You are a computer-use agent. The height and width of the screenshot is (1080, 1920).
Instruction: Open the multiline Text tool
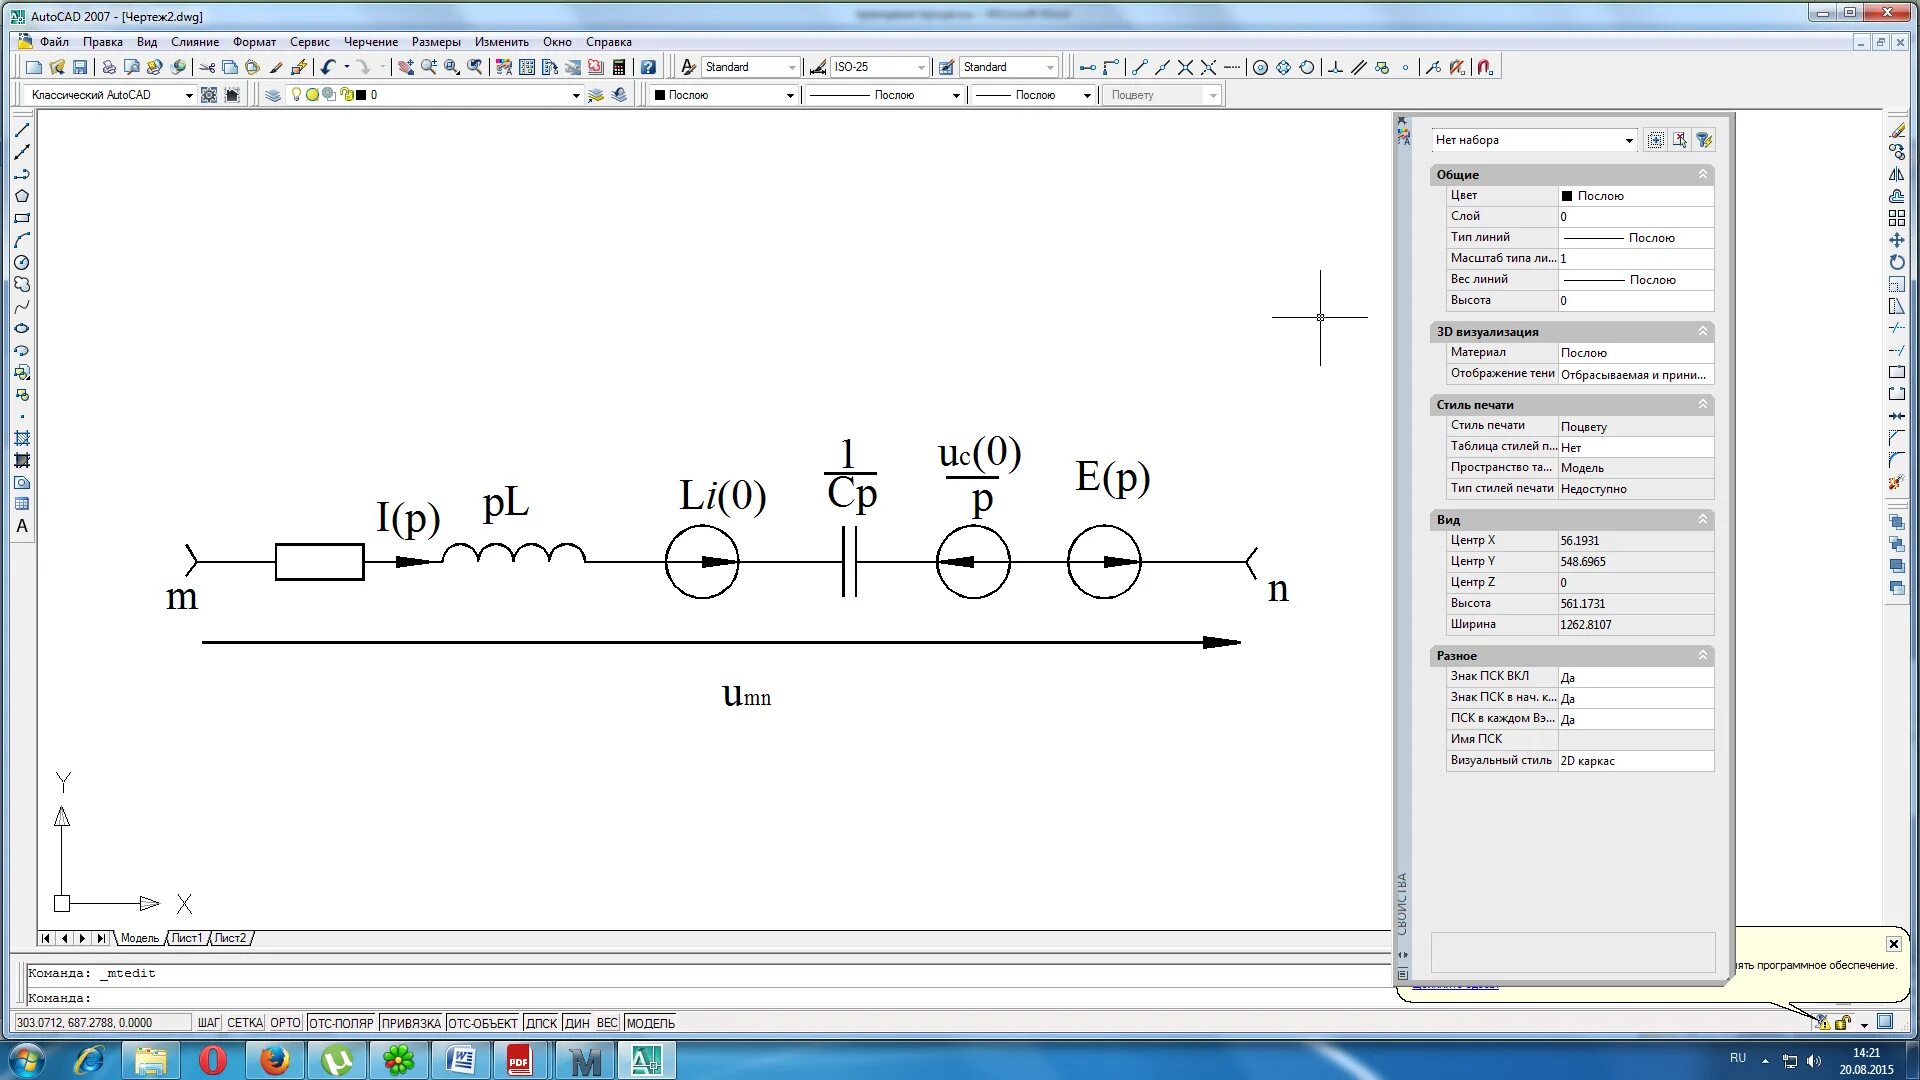coord(22,526)
